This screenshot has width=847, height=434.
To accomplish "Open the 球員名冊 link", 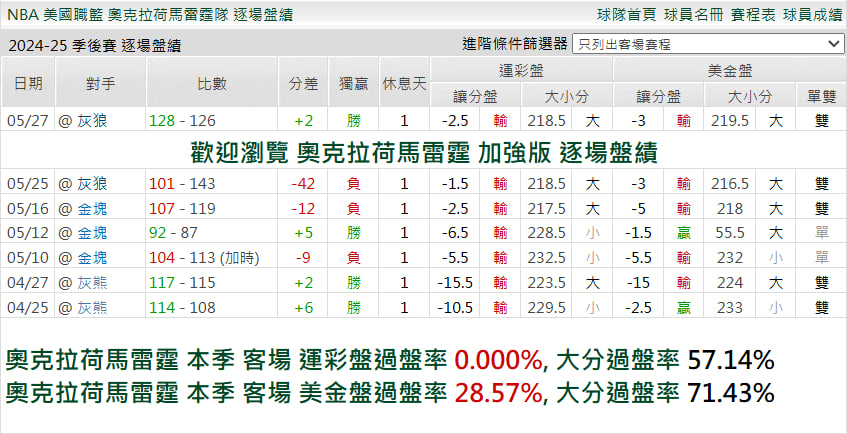I will point(694,15).
